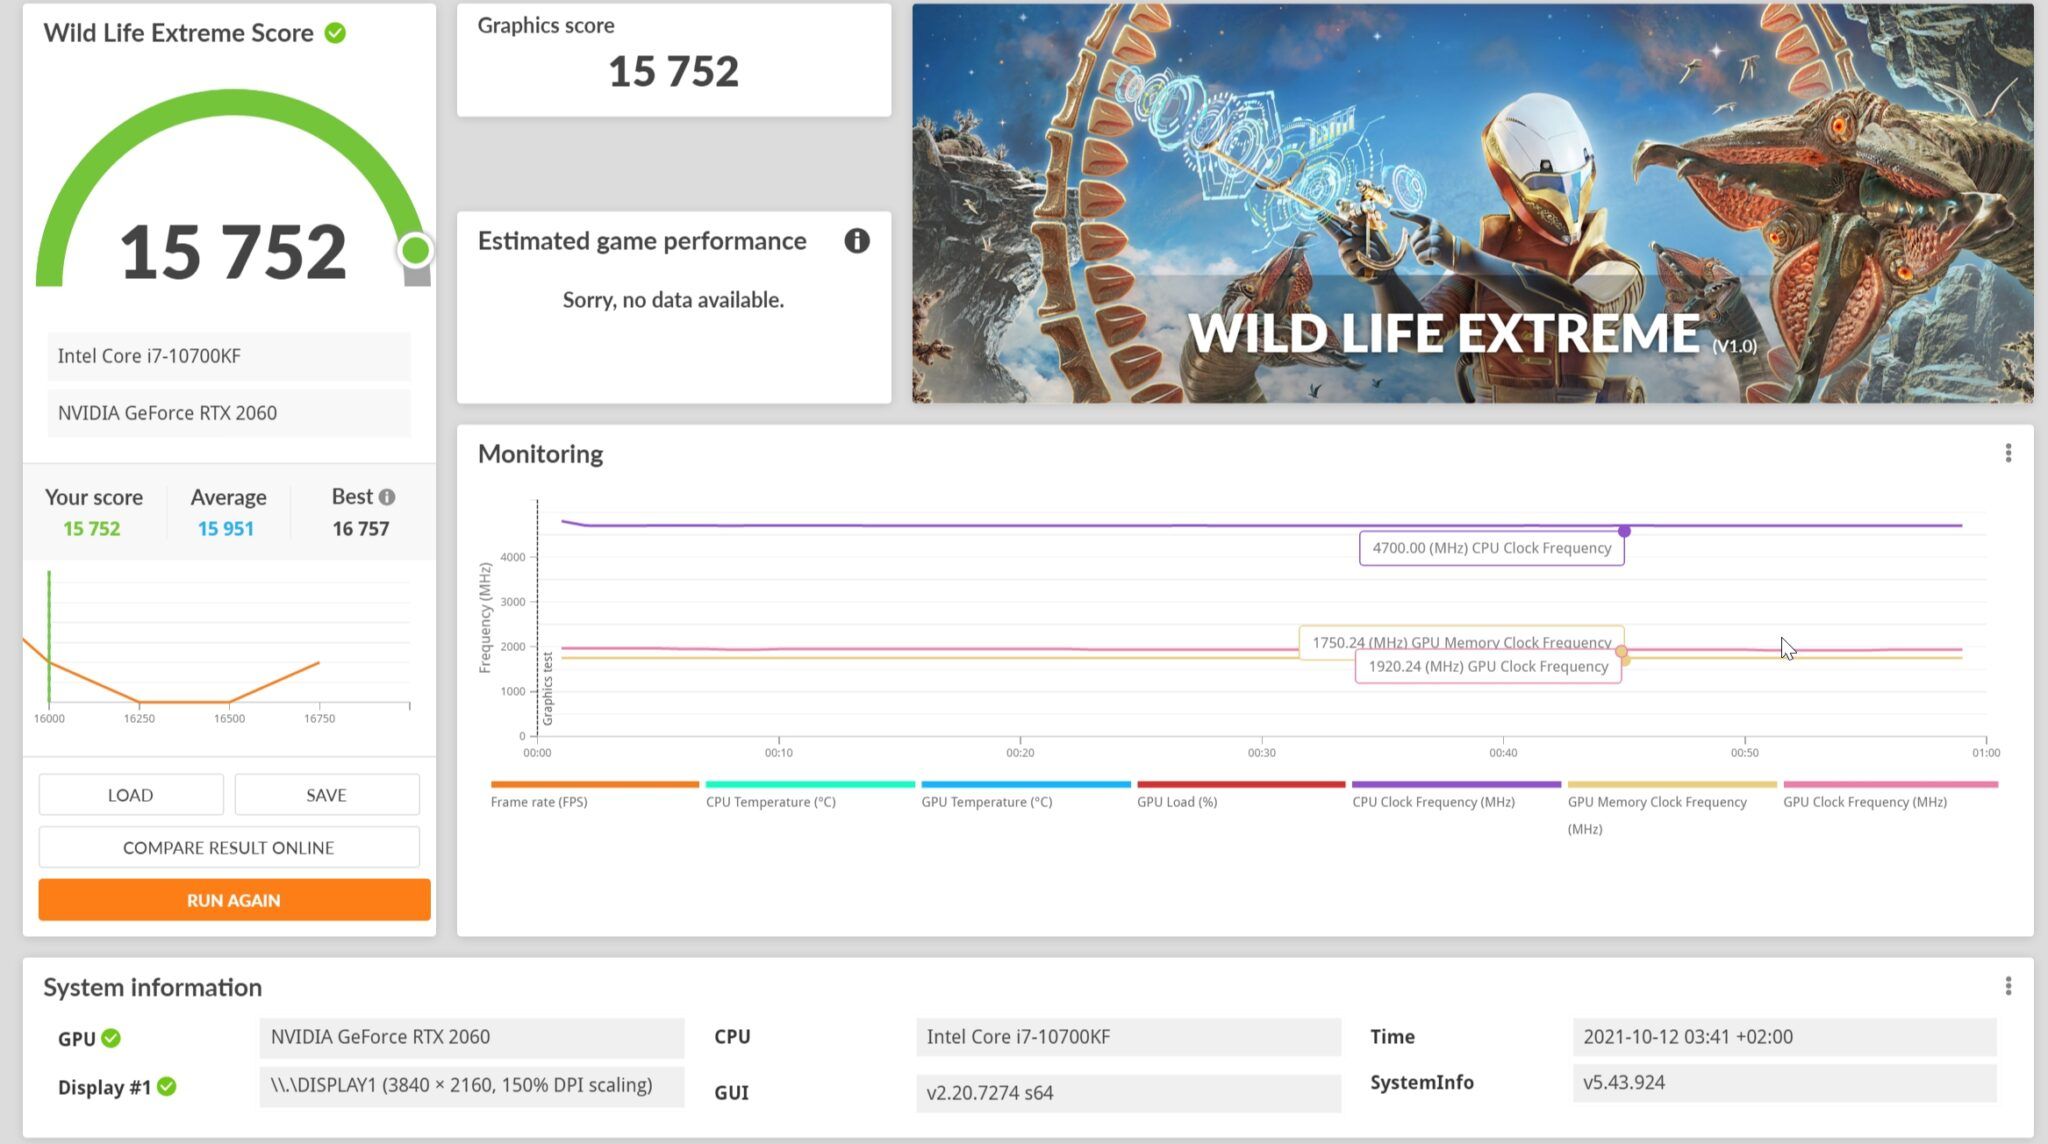Open the Monitoring panel three-dot menu
The height and width of the screenshot is (1144, 2048).
click(x=2008, y=454)
